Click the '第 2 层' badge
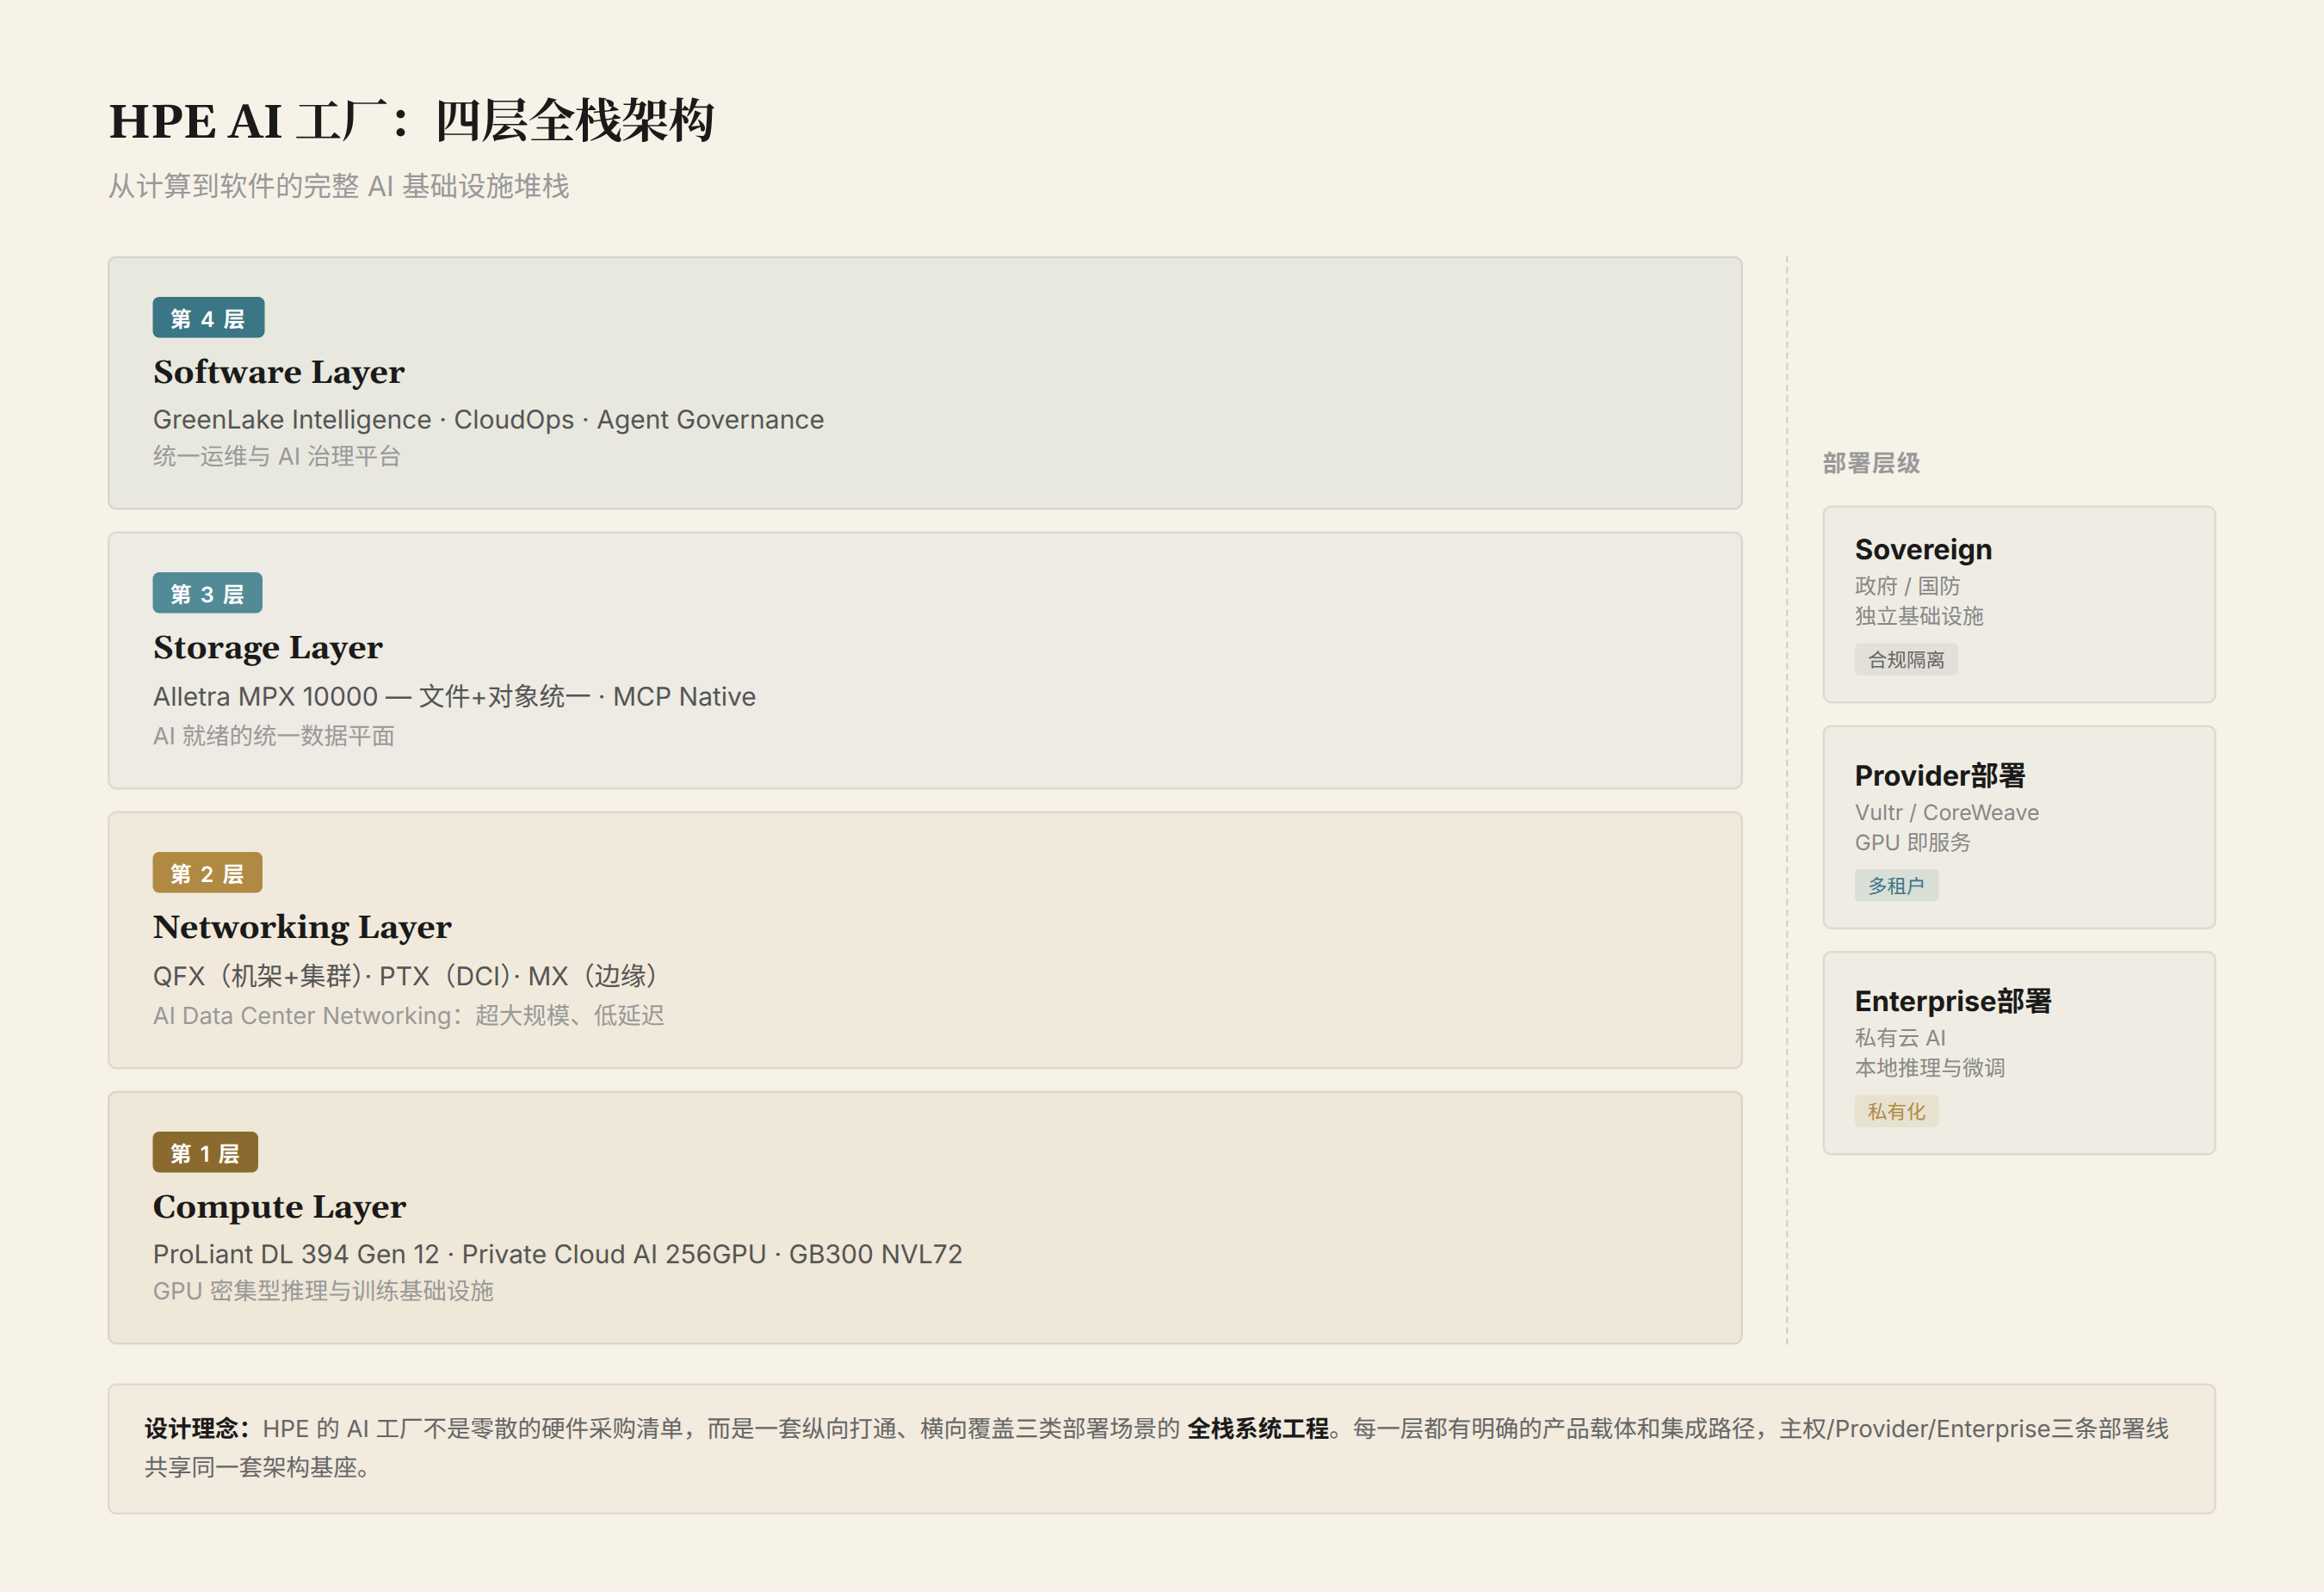This screenshot has width=2324, height=1592. pyautogui.click(x=207, y=873)
